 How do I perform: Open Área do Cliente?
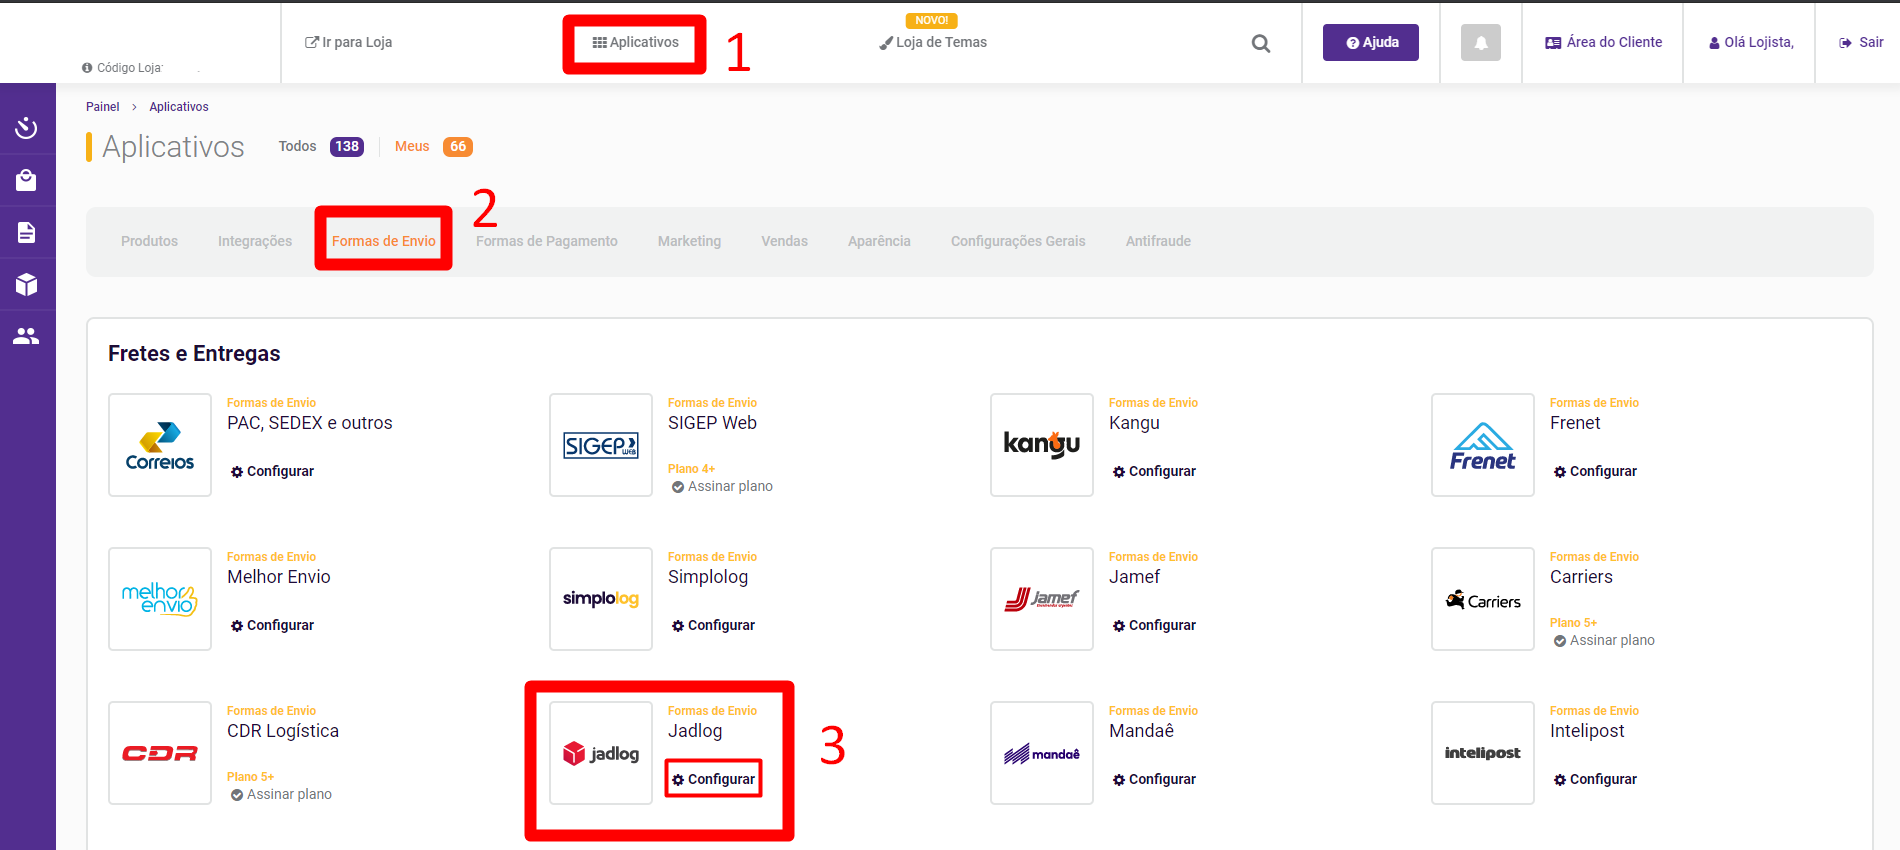pos(1603,42)
